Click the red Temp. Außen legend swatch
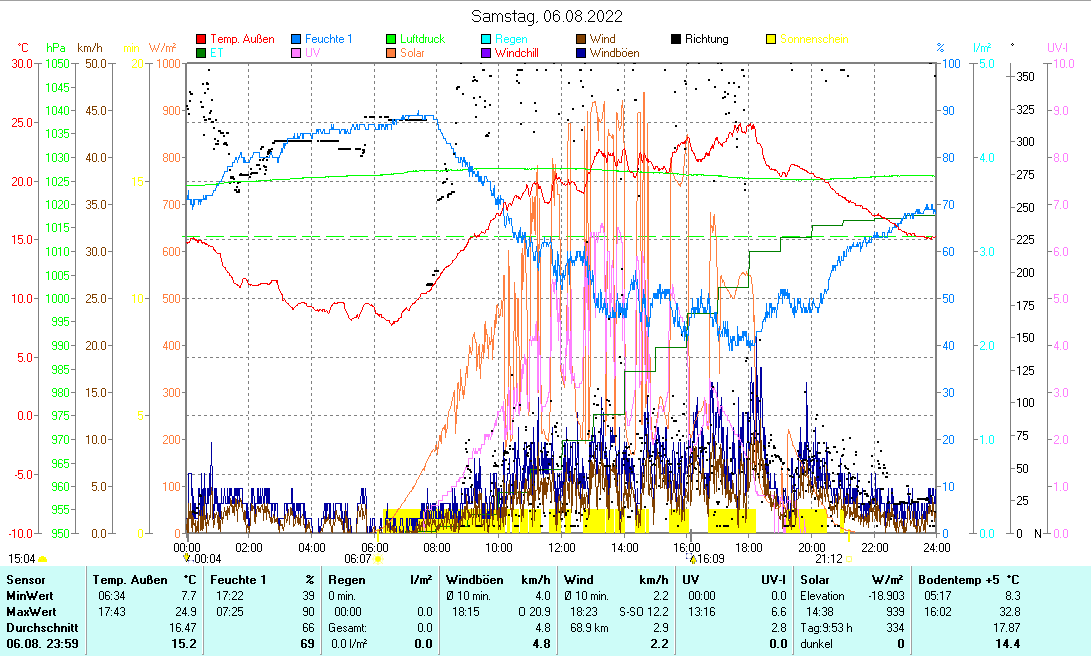The image size is (1091, 656). click(201, 39)
